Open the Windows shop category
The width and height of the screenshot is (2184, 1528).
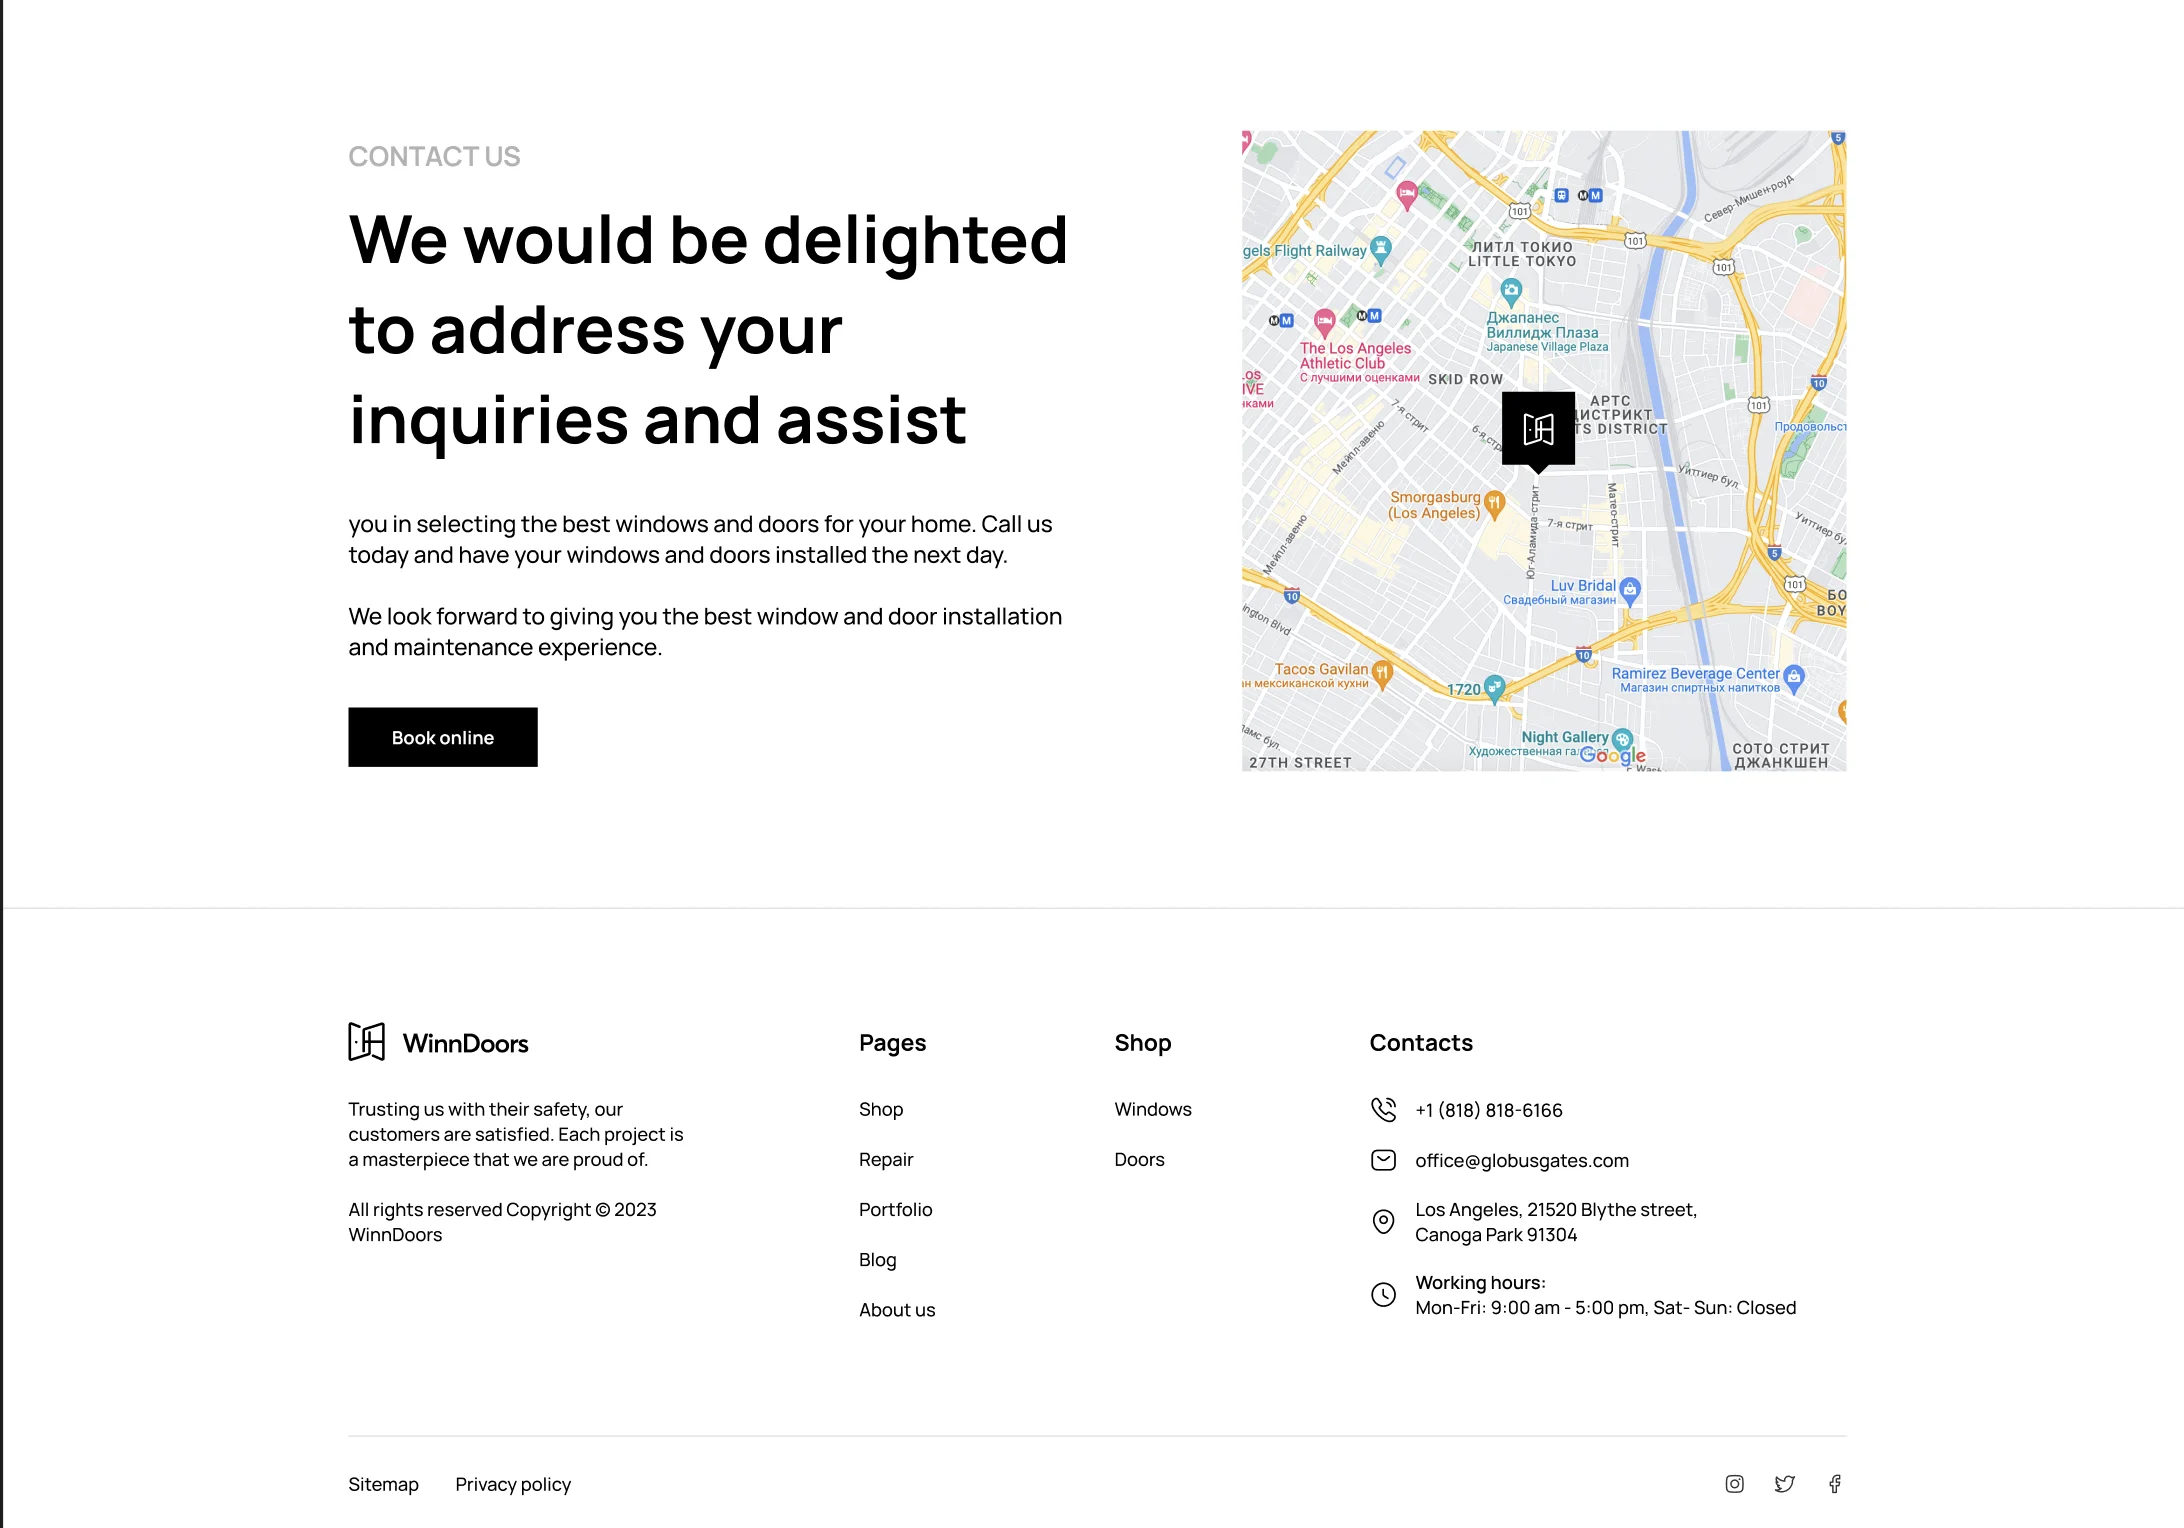(1152, 1109)
